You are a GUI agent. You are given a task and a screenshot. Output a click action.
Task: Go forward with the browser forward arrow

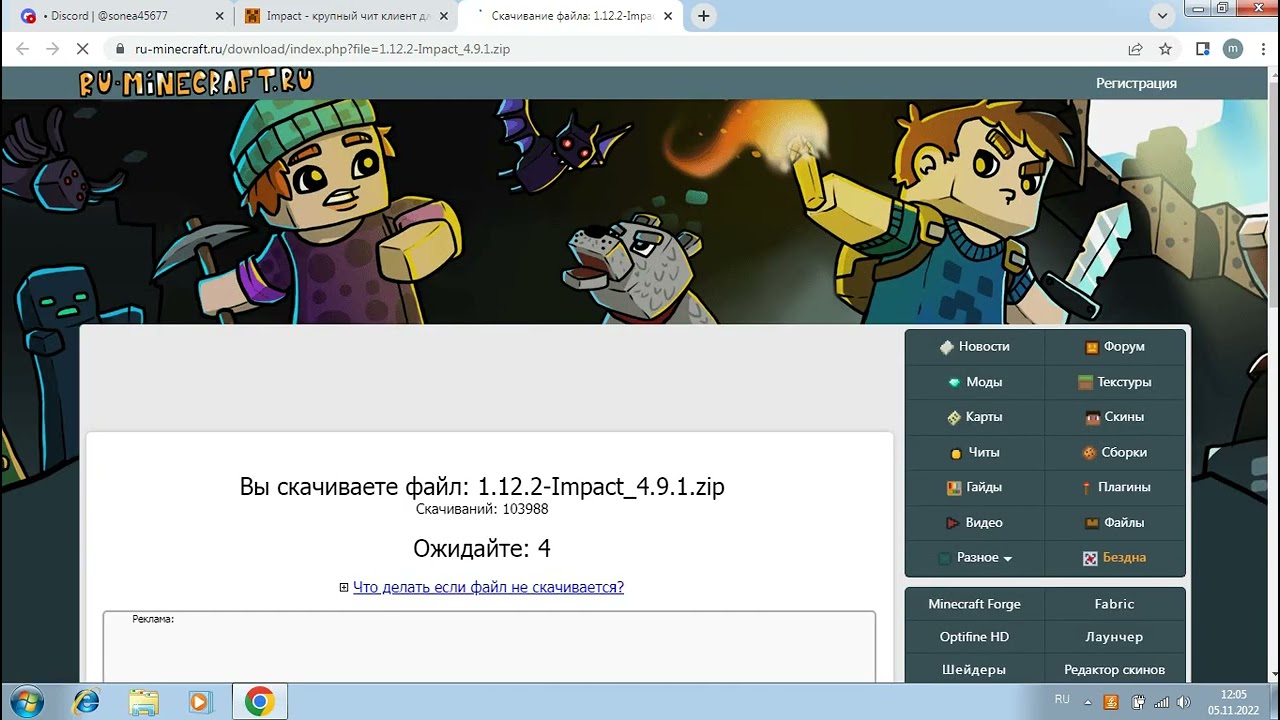(53, 48)
